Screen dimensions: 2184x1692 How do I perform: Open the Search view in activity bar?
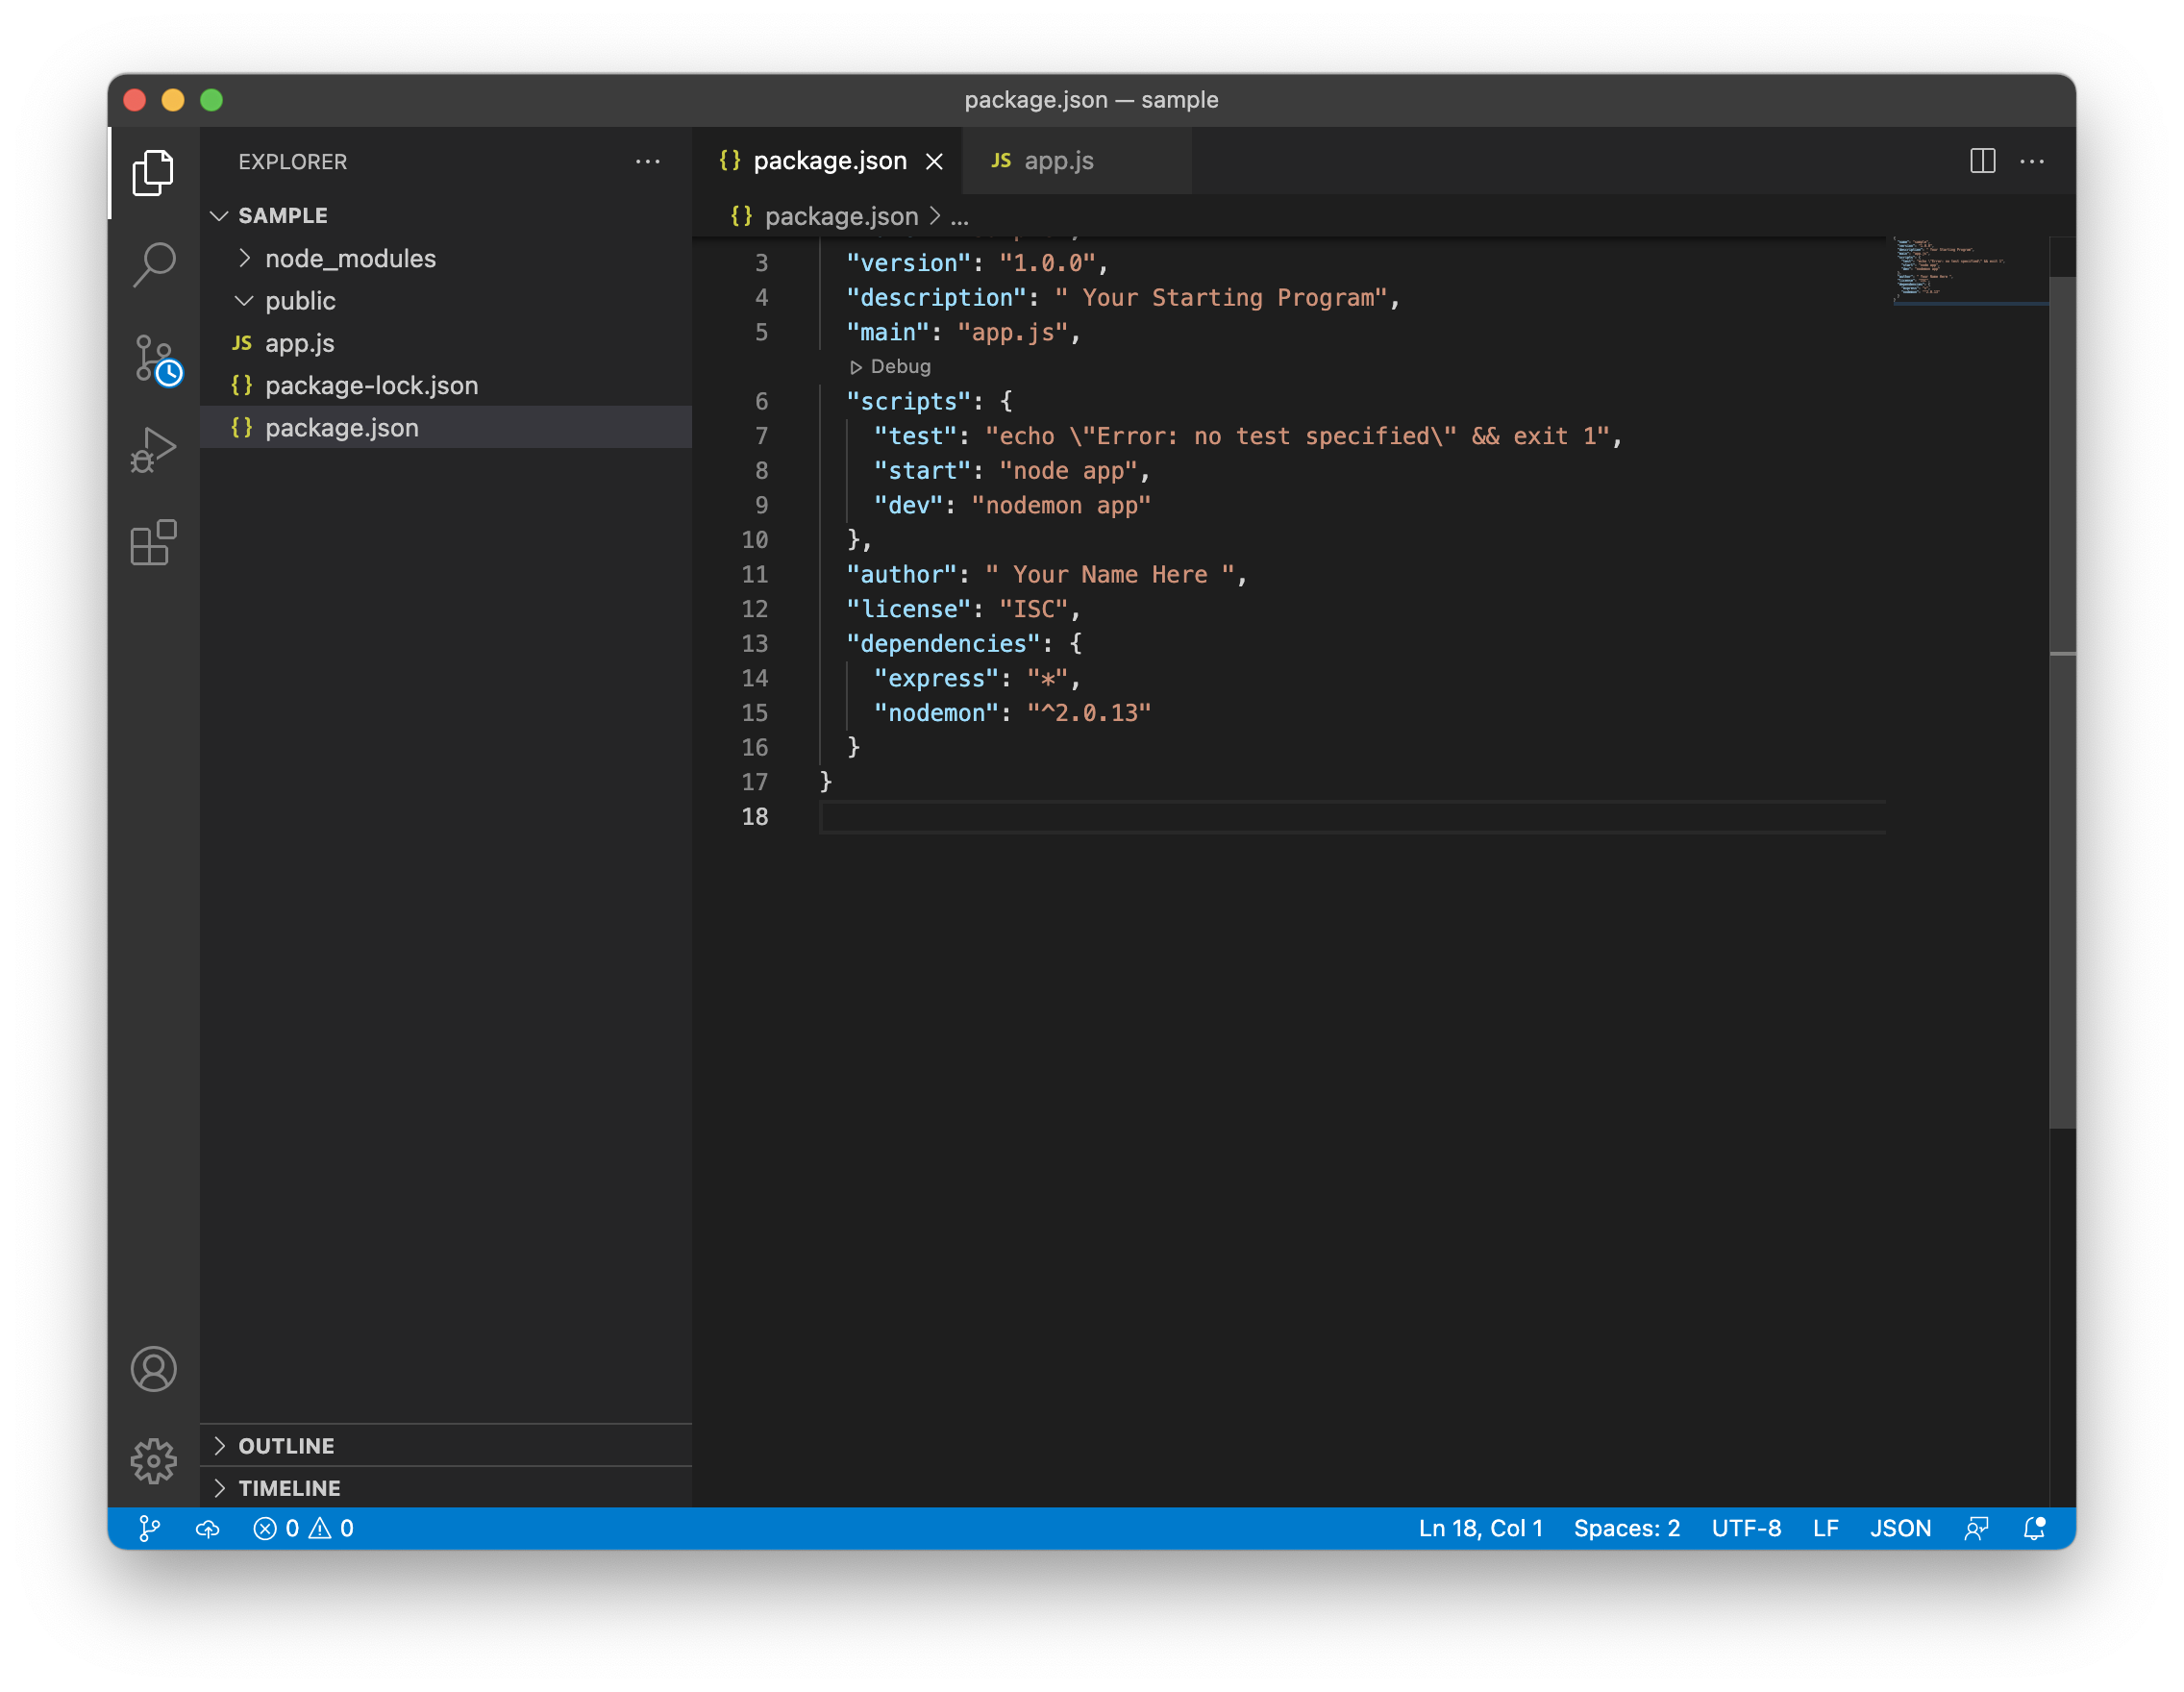(x=154, y=265)
